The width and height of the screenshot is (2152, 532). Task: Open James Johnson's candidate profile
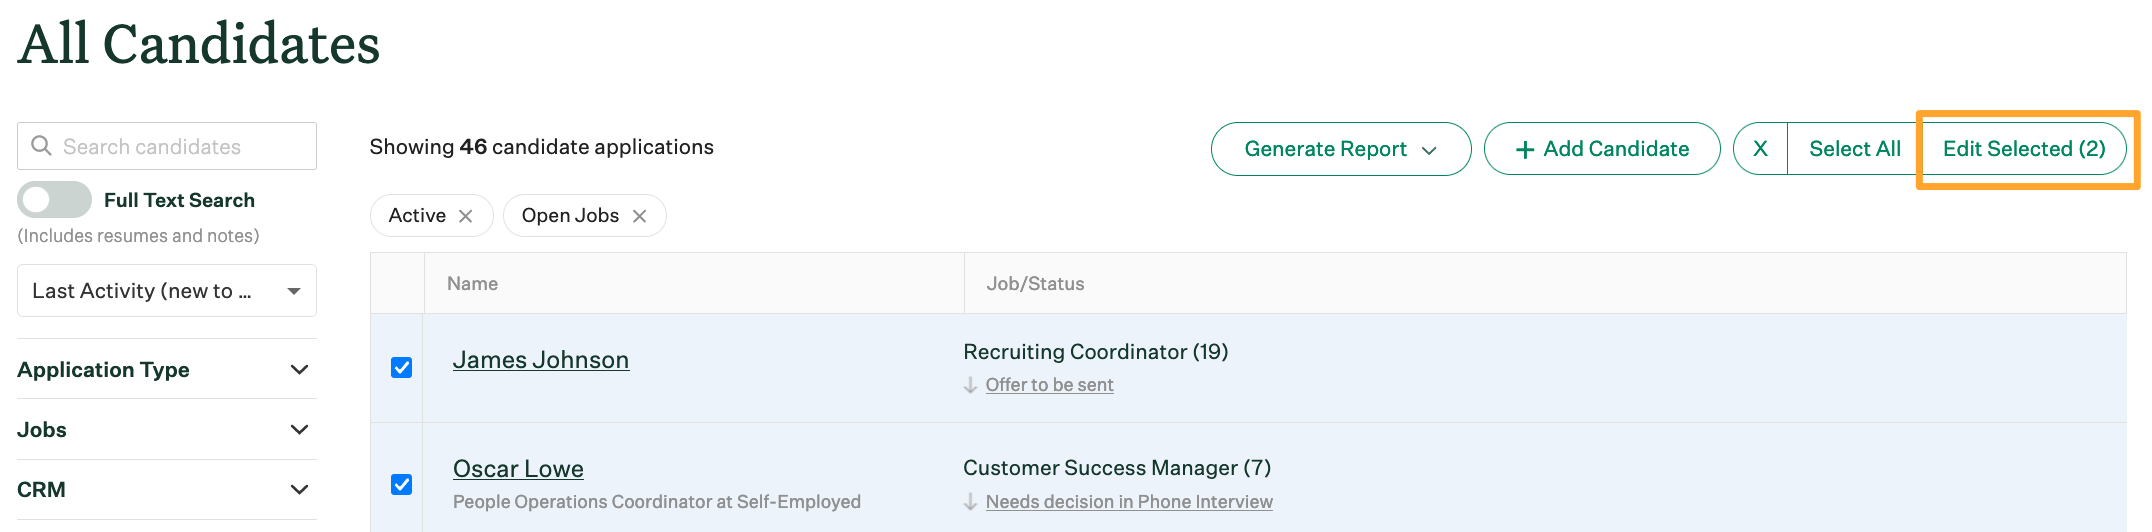[x=540, y=360]
